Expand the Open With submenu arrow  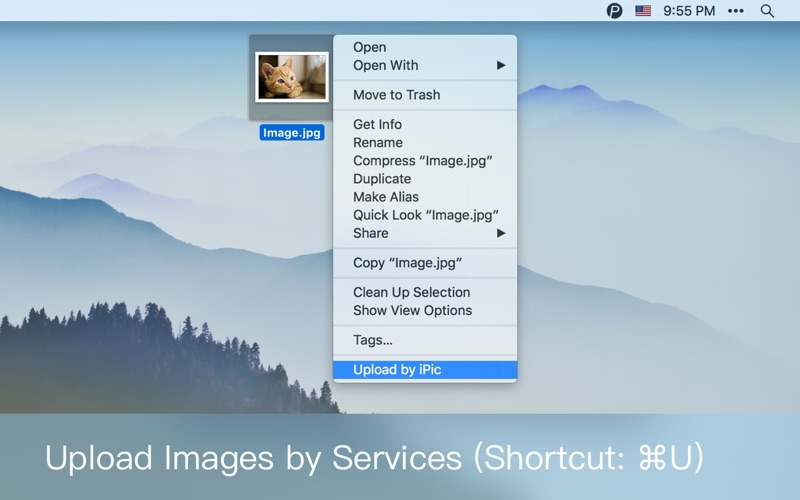tap(501, 65)
